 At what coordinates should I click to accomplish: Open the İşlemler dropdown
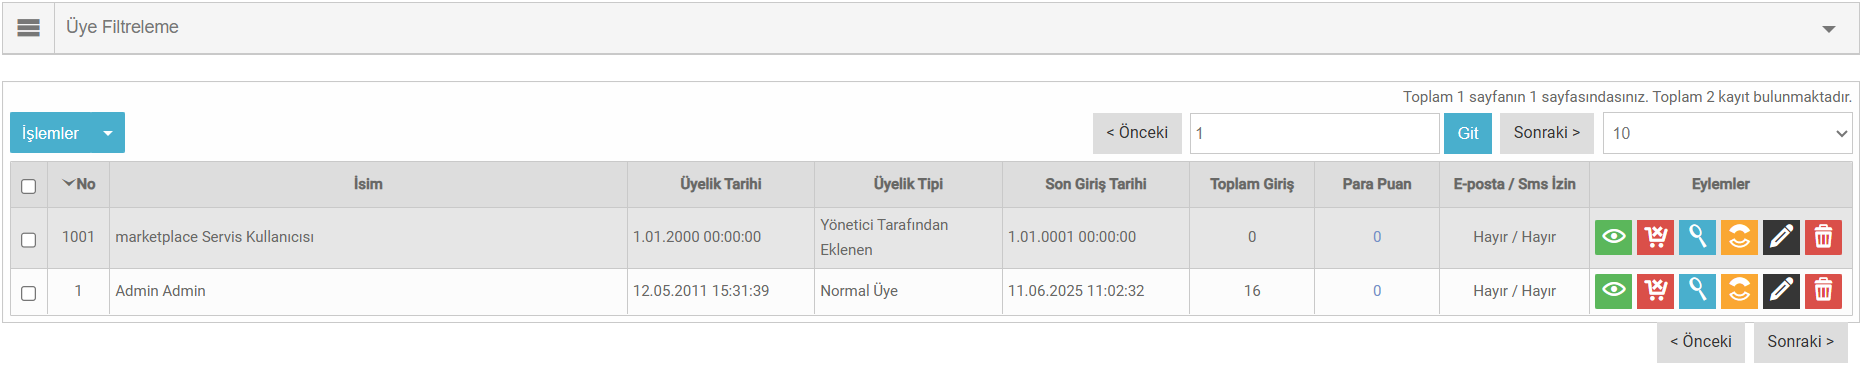coord(67,133)
